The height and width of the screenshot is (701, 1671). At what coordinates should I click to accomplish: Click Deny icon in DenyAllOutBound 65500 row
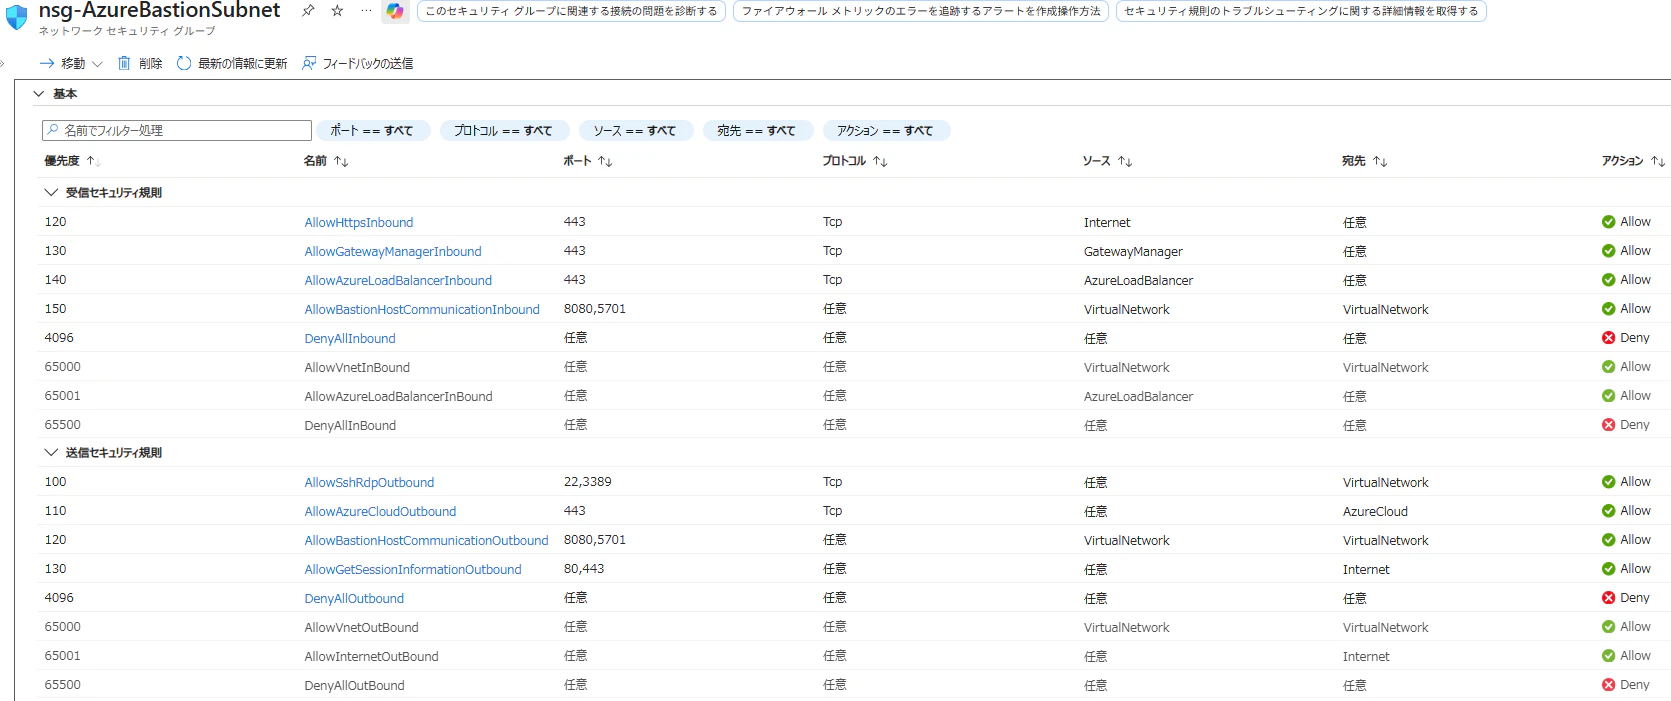pyautogui.click(x=1608, y=685)
